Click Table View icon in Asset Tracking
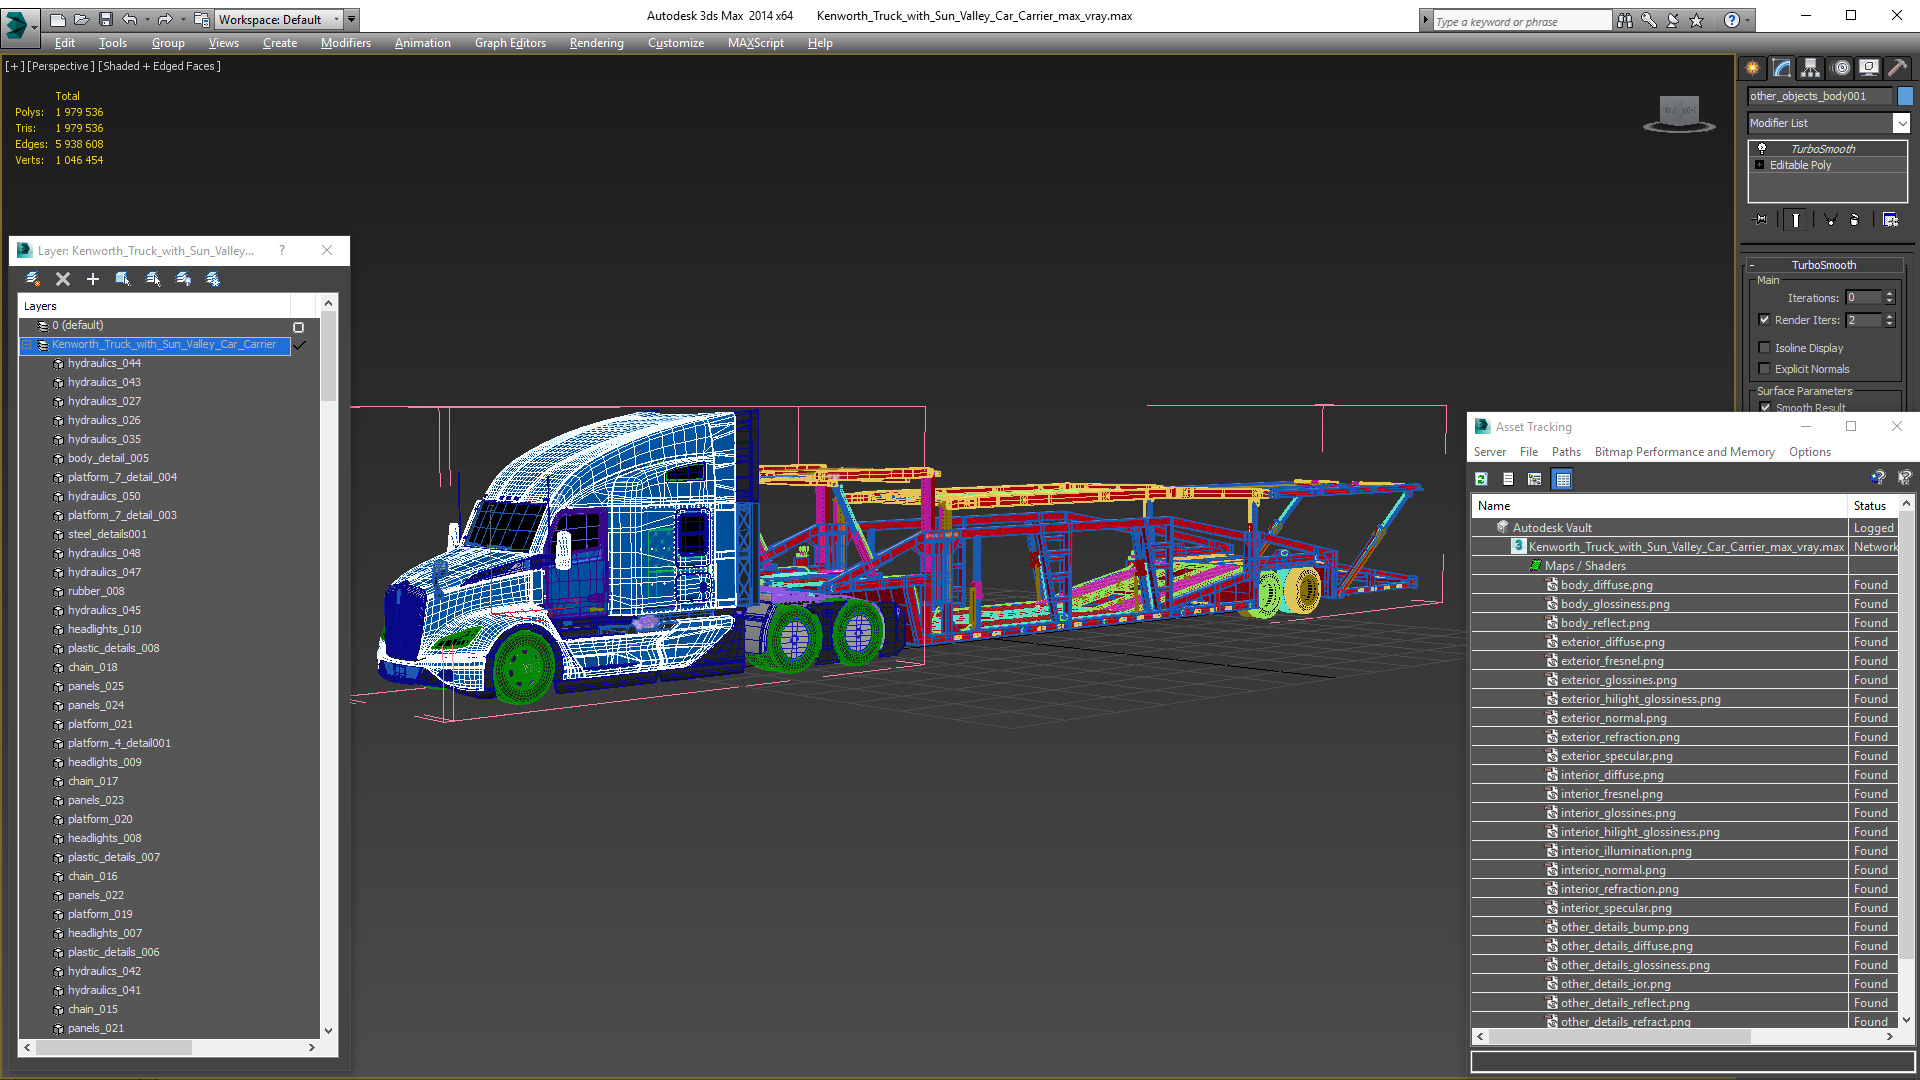1920x1080 pixels. click(1563, 480)
